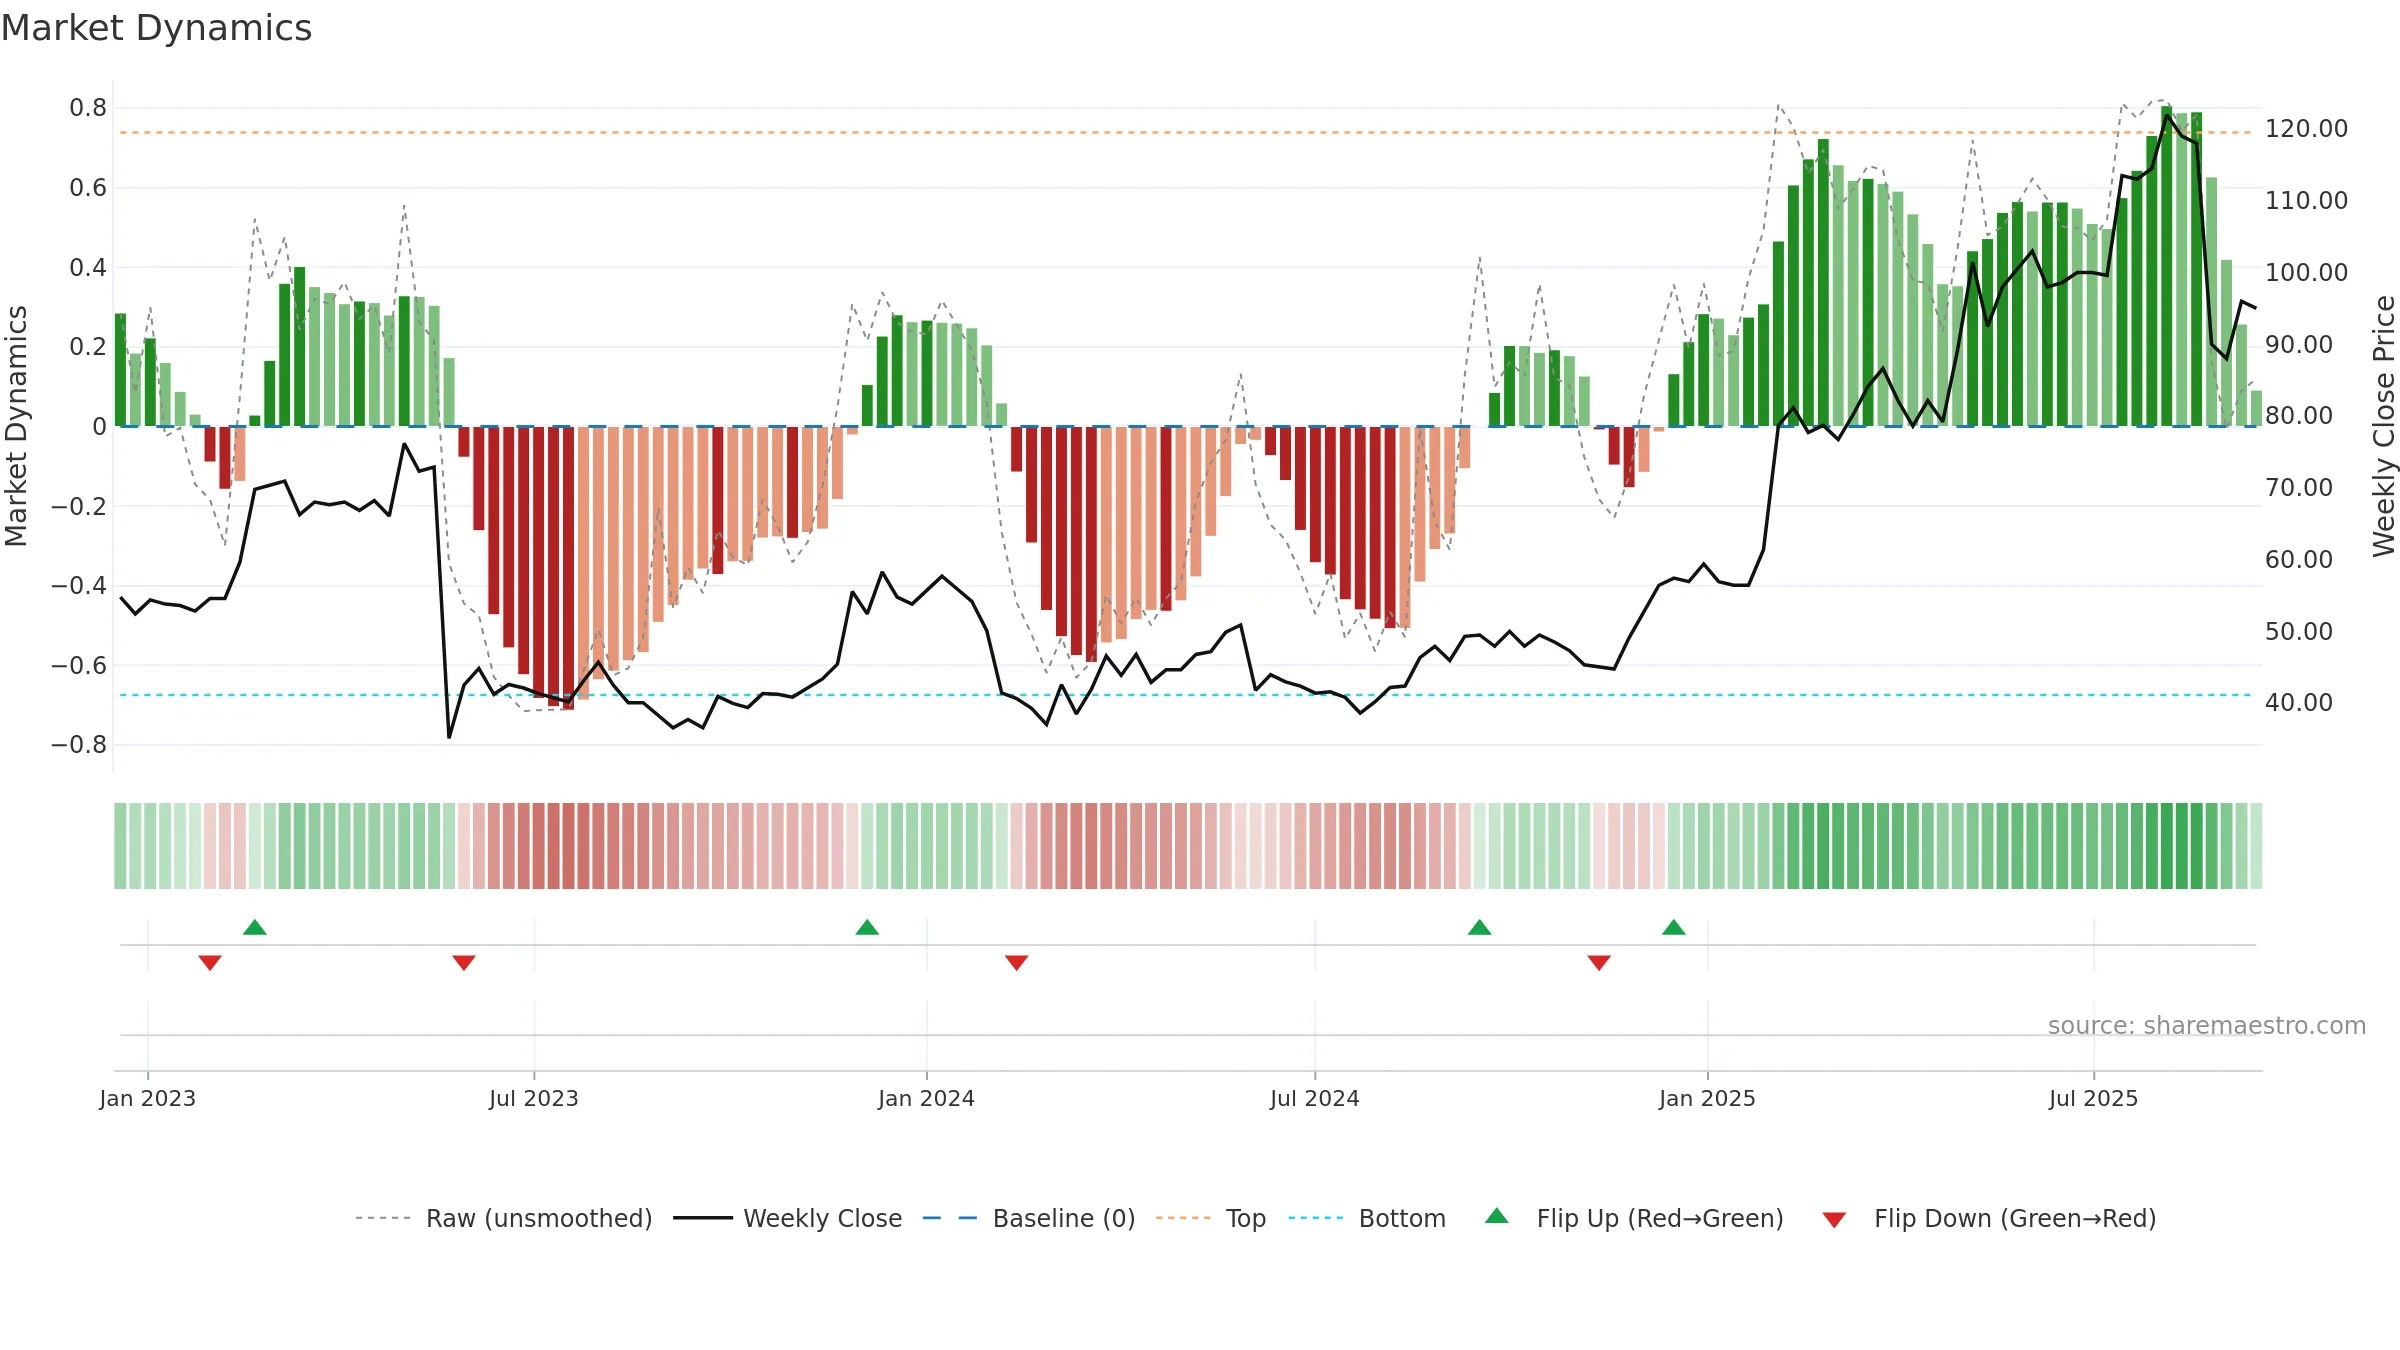
Task: Click the −0.4 left axis tick label
Action: tap(79, 585)
